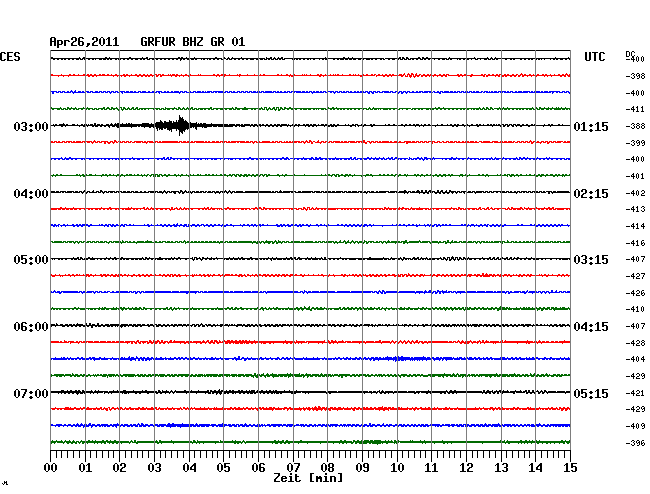650x494 pixels.
Task: Click the DC offset value -398
Action: [x=635, y=76]
